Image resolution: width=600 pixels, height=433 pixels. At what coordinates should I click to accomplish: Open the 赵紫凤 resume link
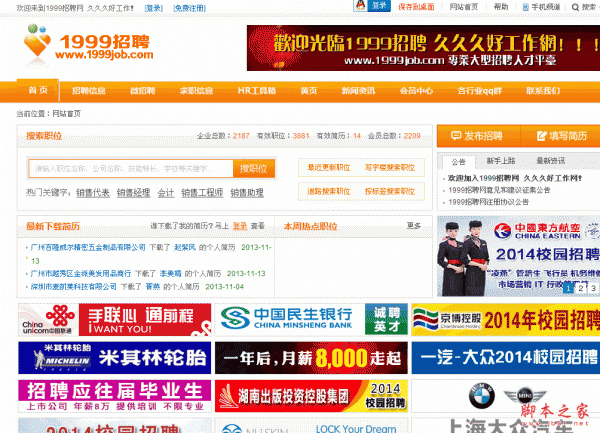[185, 247]
